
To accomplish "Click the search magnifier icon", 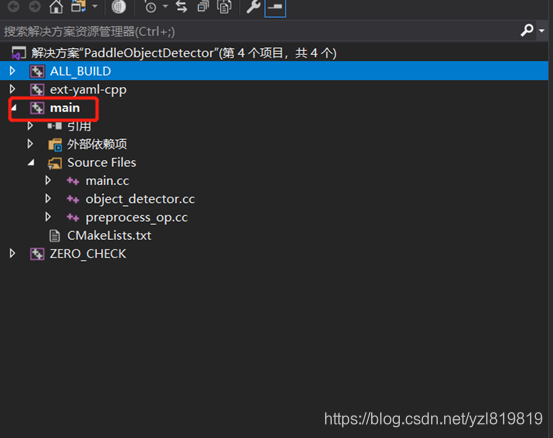I will (x=527, y=31).
